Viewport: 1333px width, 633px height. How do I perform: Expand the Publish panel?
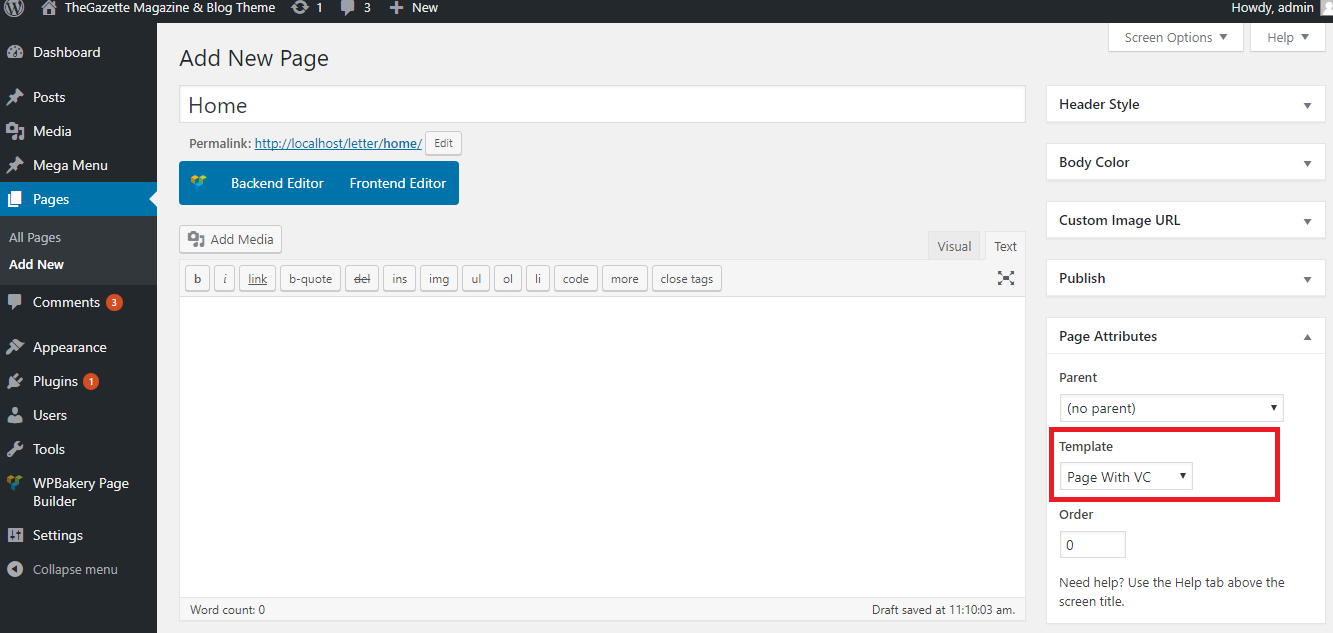click(x=1307, y=279)
